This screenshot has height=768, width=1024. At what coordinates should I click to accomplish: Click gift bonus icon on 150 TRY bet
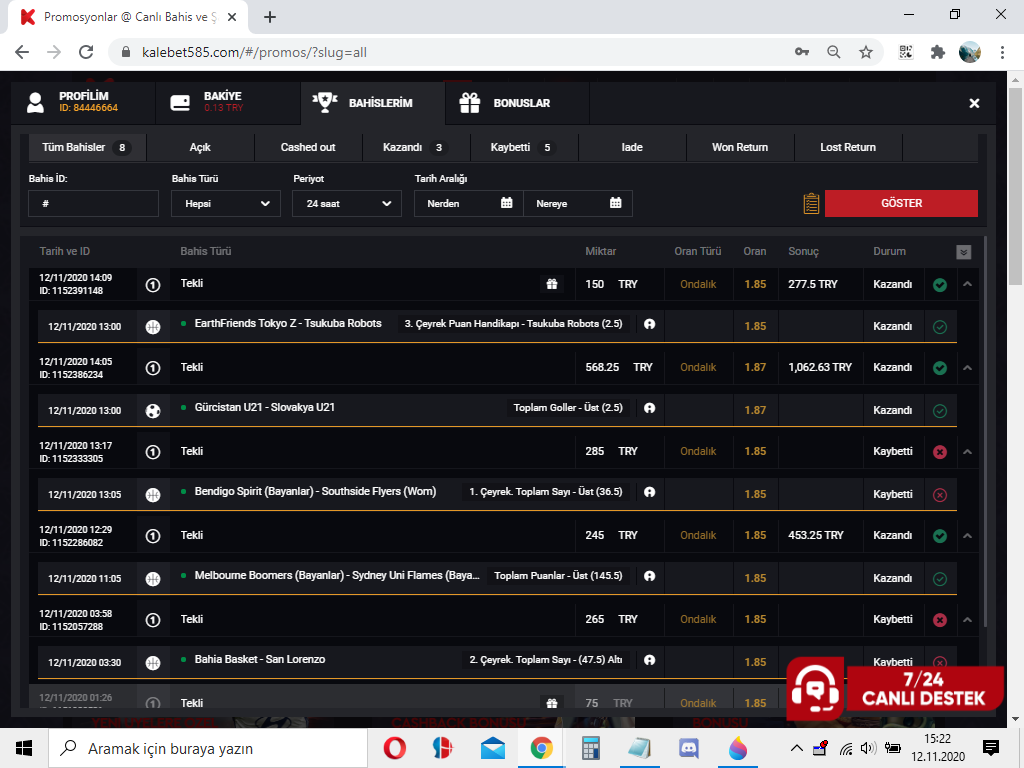[552, 284]
